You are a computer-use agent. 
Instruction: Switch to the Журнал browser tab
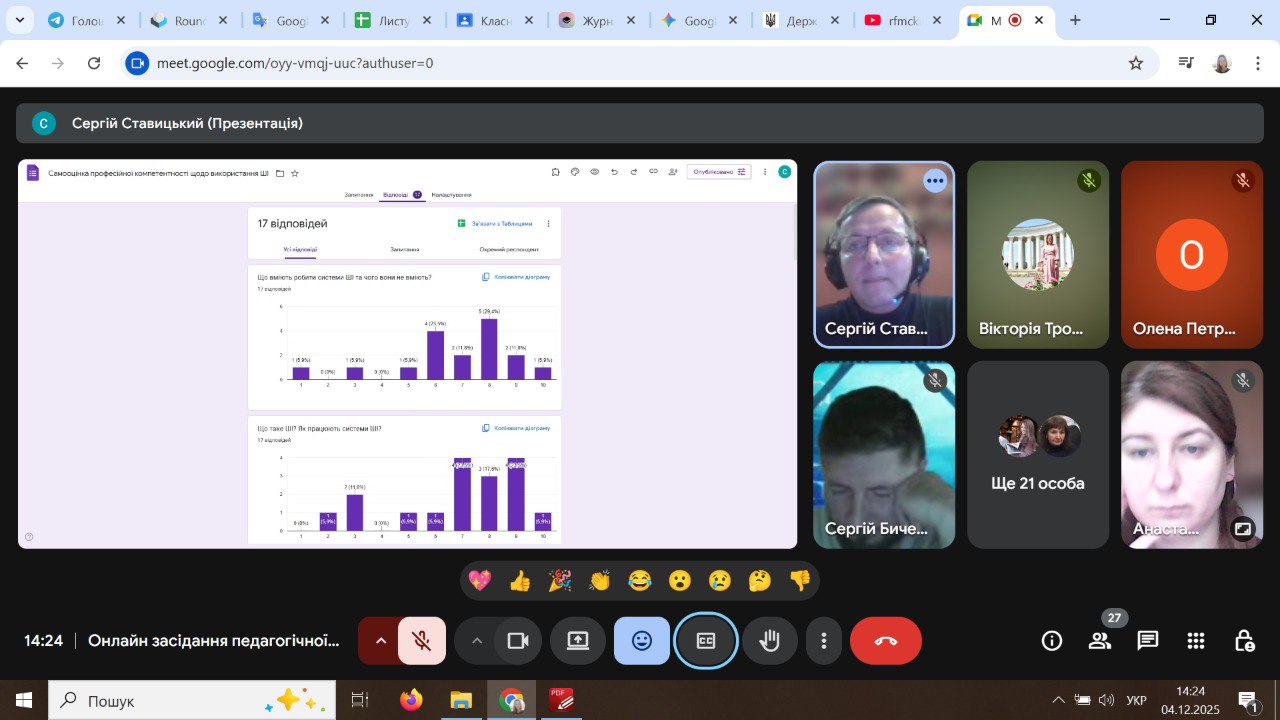pyautogui.click(x=597, y=21)
